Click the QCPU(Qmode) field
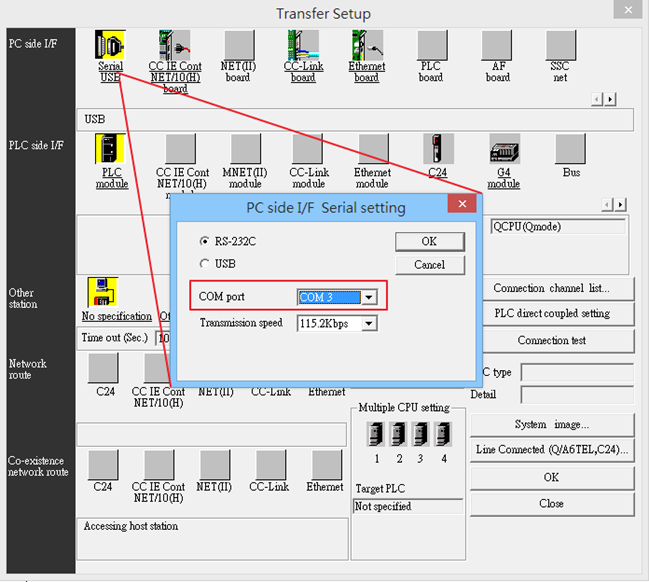The height and width of the screenshot is (582, 649). click(558, 227)
